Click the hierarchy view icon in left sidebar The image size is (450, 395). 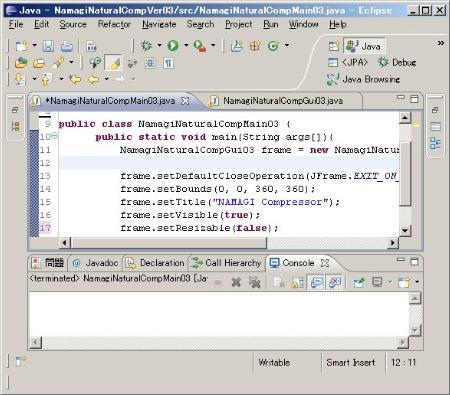15,127
